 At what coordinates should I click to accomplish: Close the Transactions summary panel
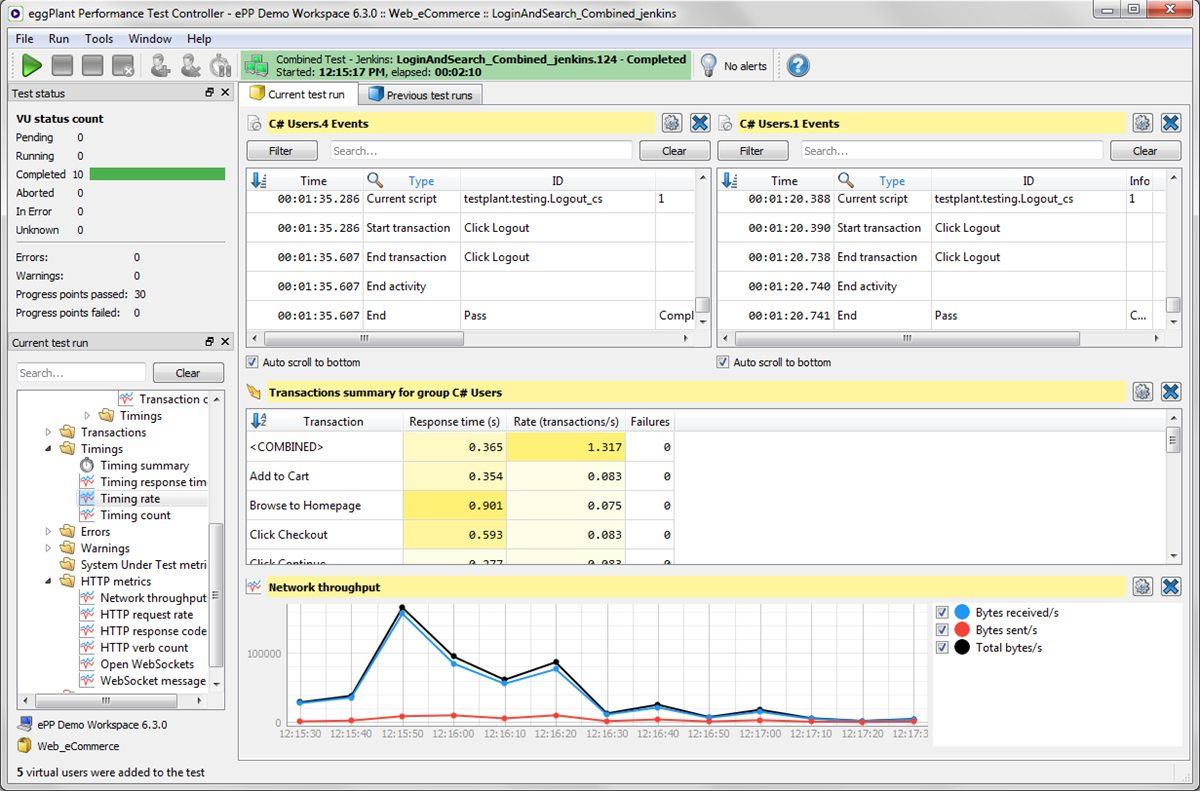(x=1171, y=392)
